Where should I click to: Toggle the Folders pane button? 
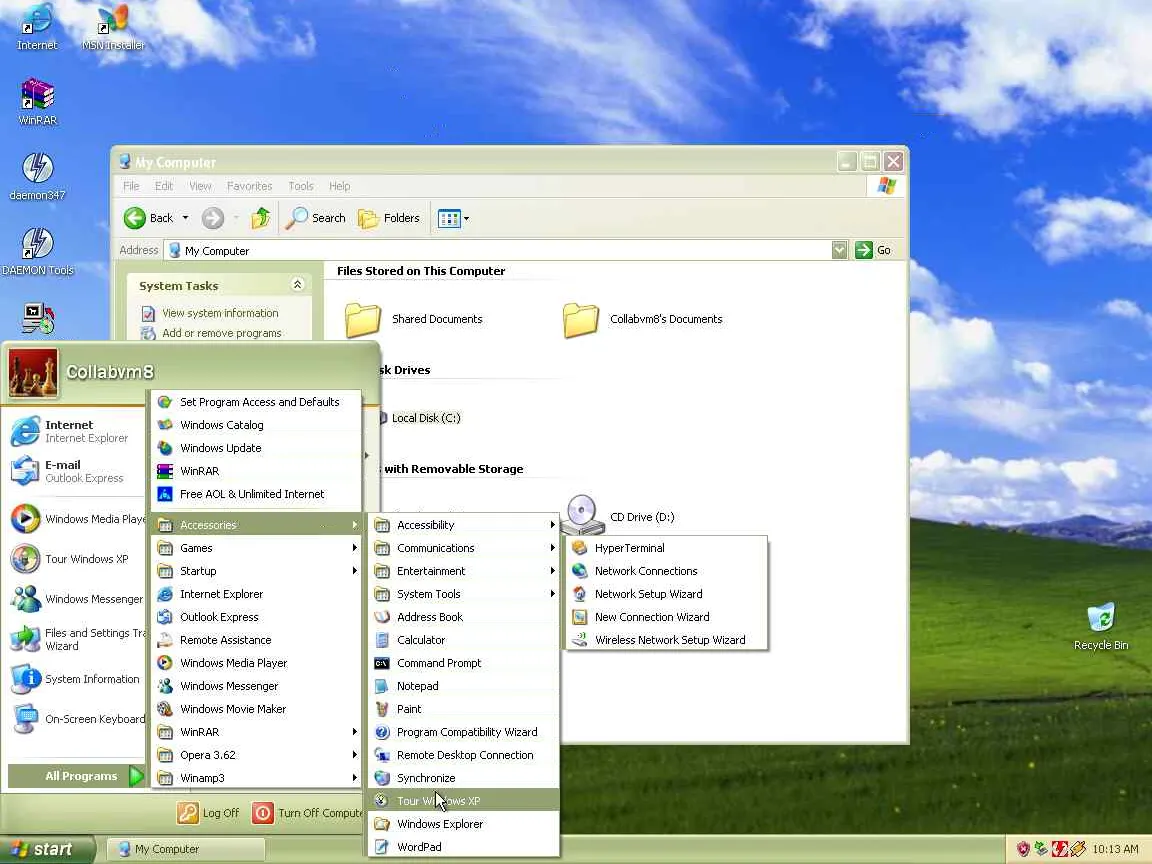[389, 218]
